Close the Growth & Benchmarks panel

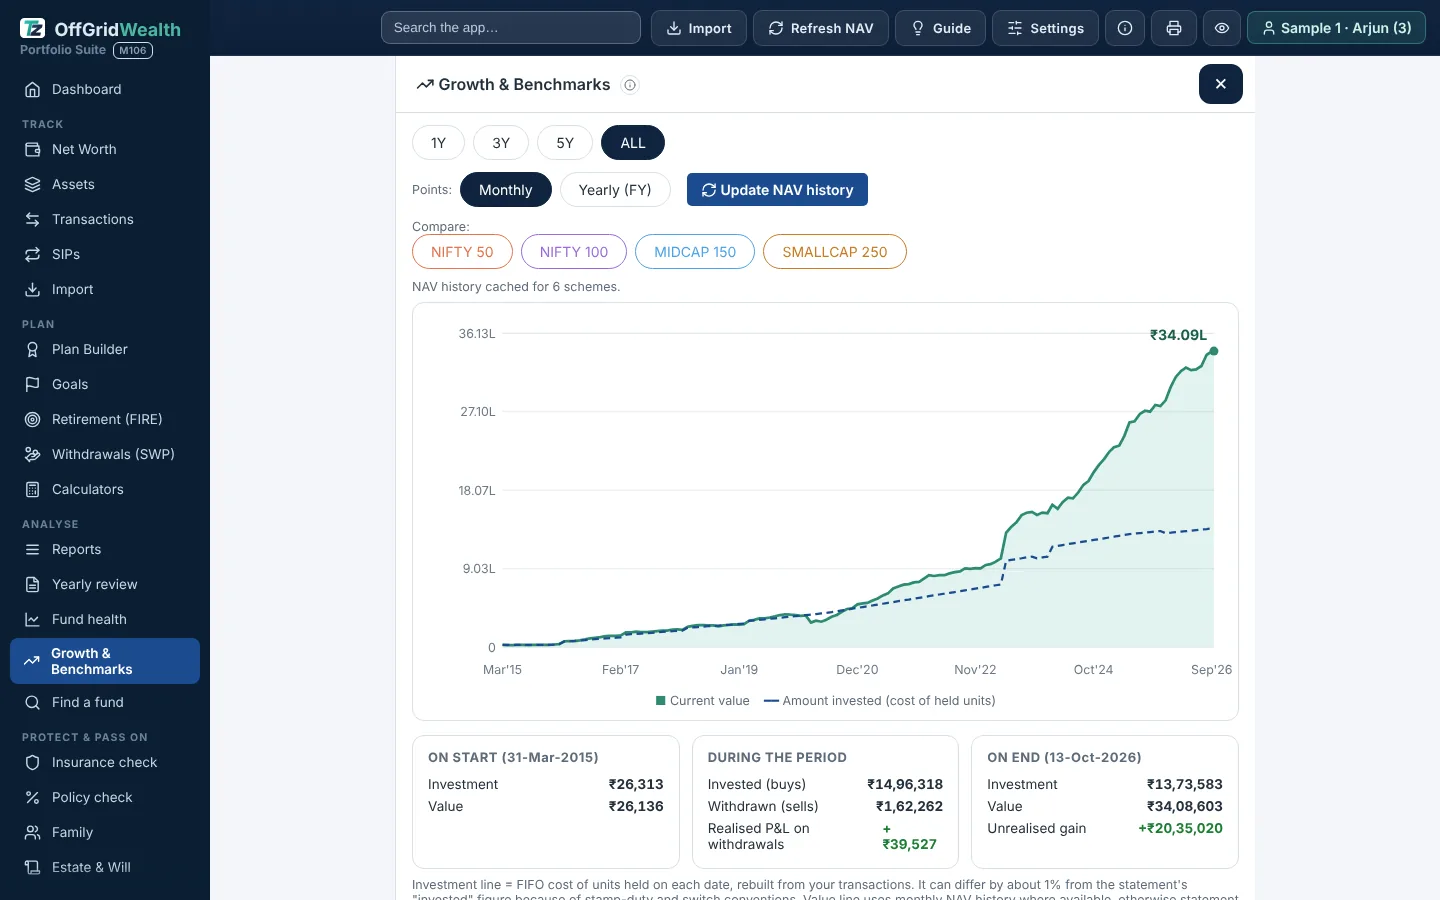pos(1221,84)
